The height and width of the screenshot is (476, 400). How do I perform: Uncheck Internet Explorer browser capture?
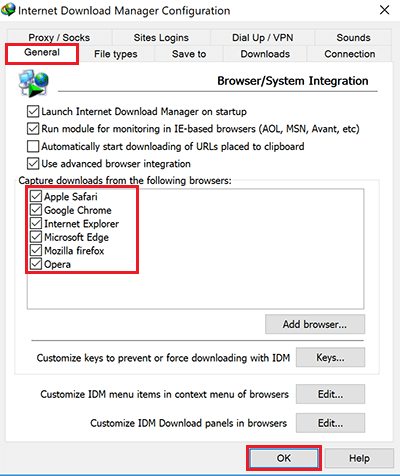point(36,223)
